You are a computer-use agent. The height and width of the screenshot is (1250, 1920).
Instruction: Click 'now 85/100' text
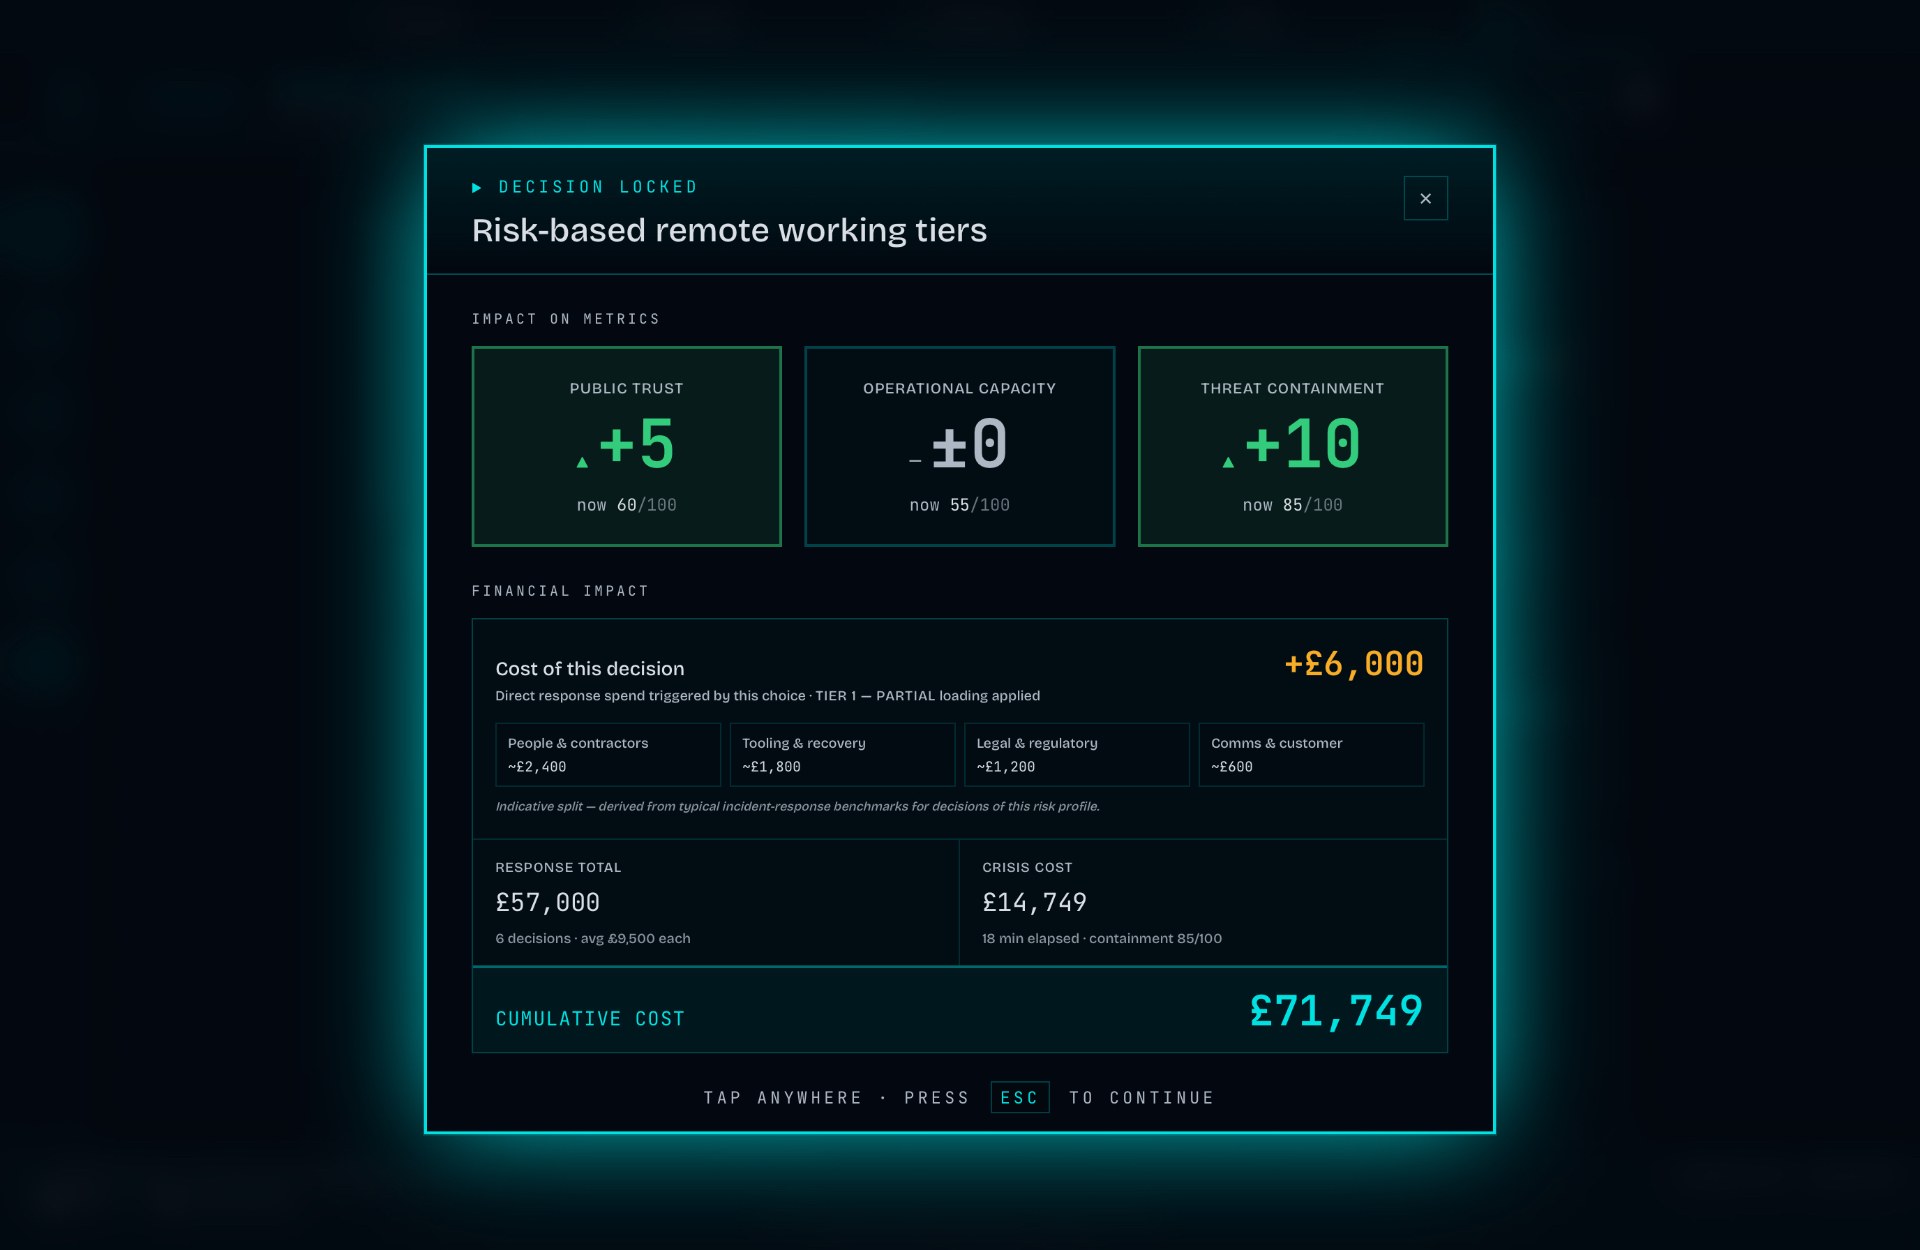(1292, 505)
